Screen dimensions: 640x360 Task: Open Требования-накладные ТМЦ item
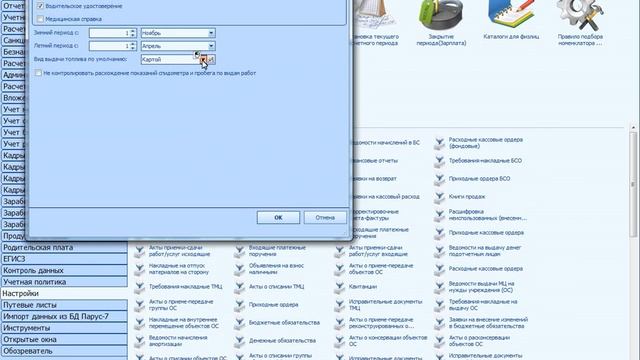[x=179, y=287]
